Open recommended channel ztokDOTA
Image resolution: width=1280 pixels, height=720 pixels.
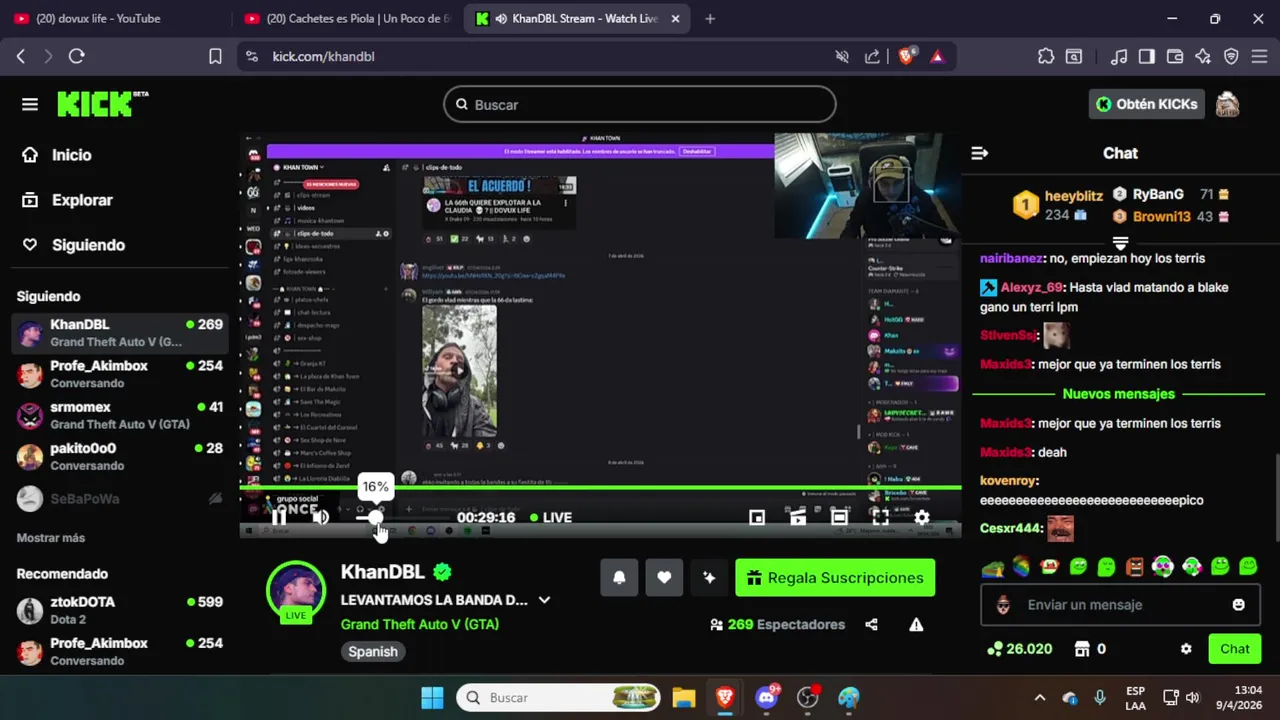point(119,610)
